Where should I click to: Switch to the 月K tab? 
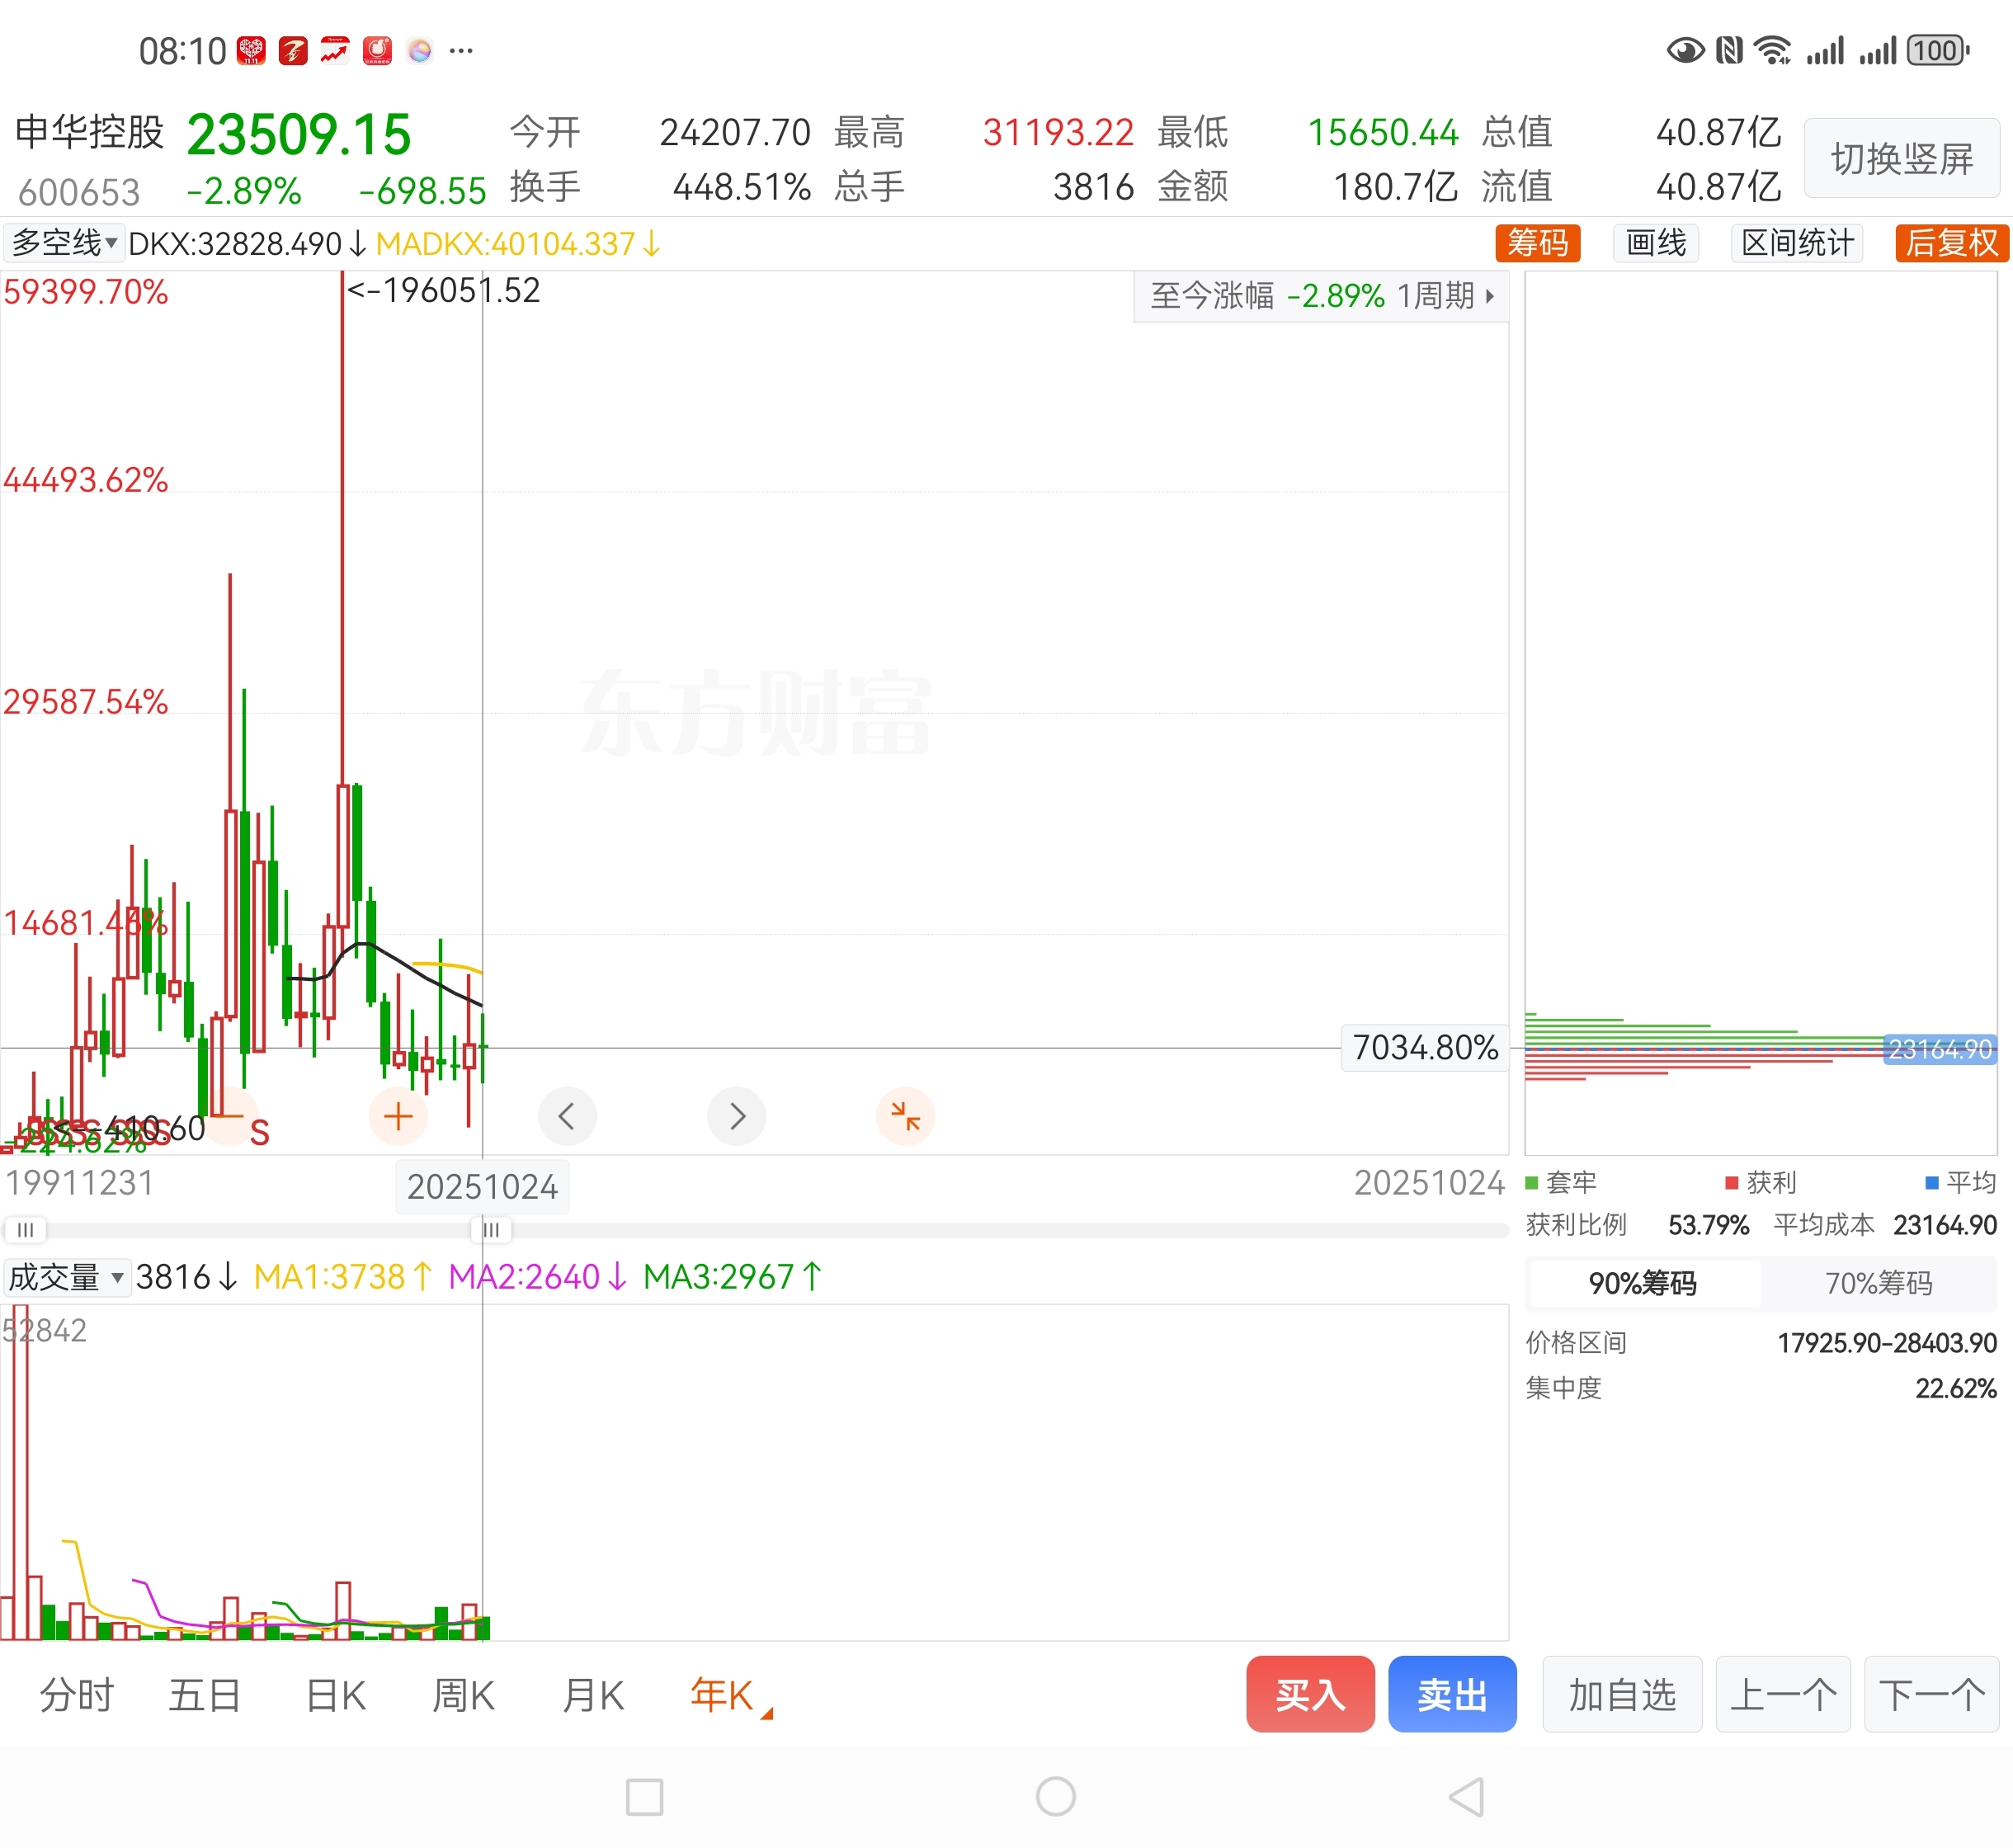click(x=593, y=1696)
